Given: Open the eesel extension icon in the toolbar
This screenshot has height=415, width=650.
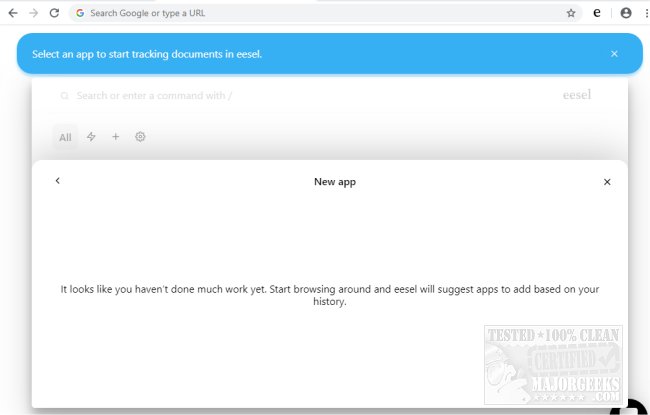Looking at the screenshot, I should [597, 13].
